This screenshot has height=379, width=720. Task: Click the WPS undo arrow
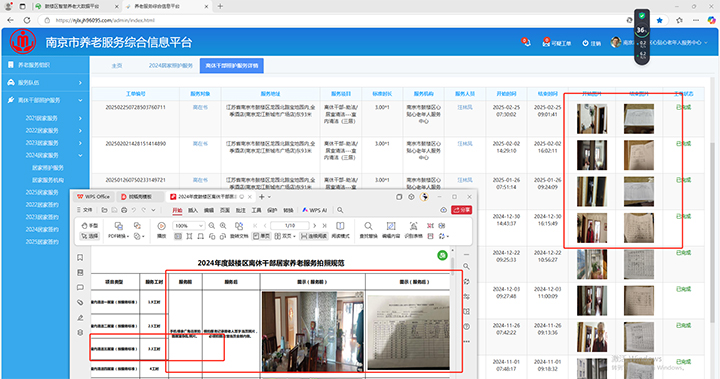[x=134, y=210]
